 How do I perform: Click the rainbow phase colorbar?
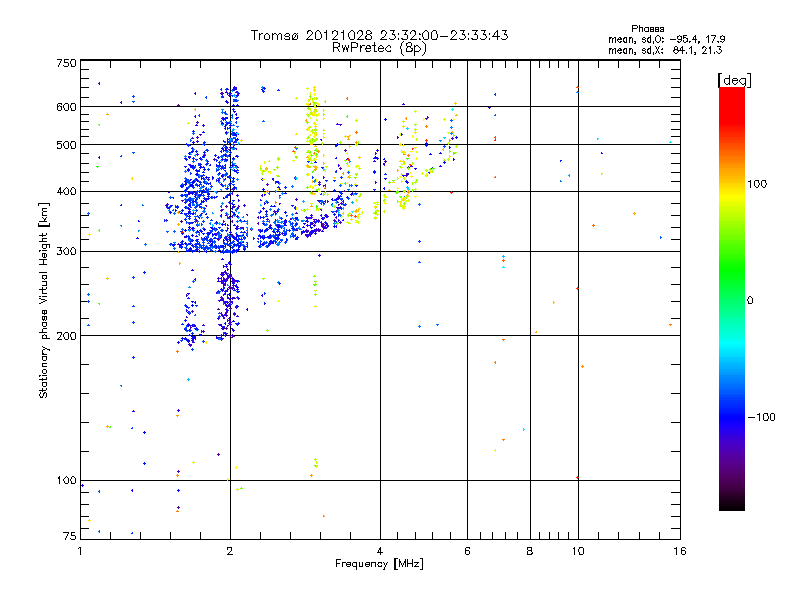click(x=732, y=299)
